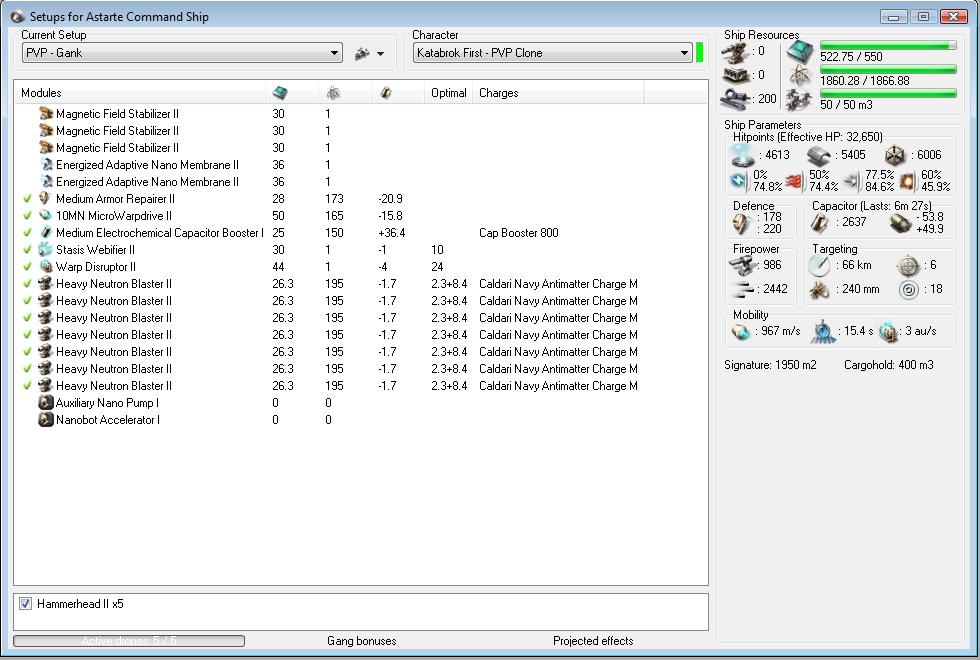The height and width of the screenshot is (660, 980).
Task: Toggle active checkmark for Medium Electrochemical Capacitor Booster
Action: pos(27,232)
